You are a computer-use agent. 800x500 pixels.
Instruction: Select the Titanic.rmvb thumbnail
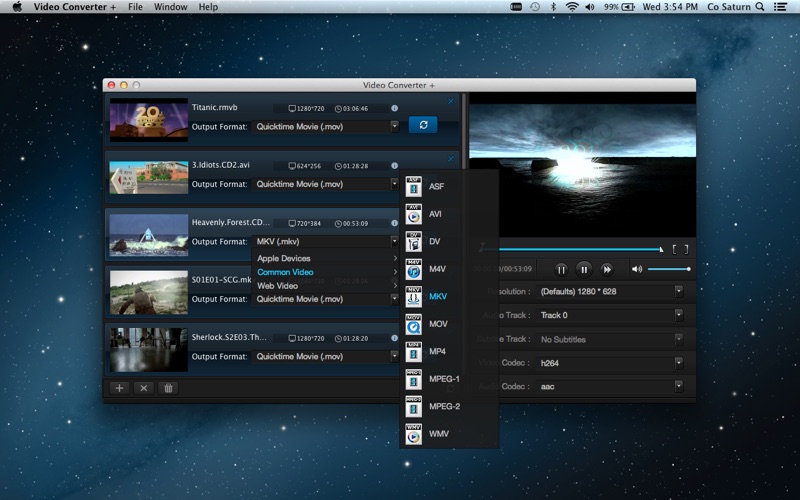[149, 120]
